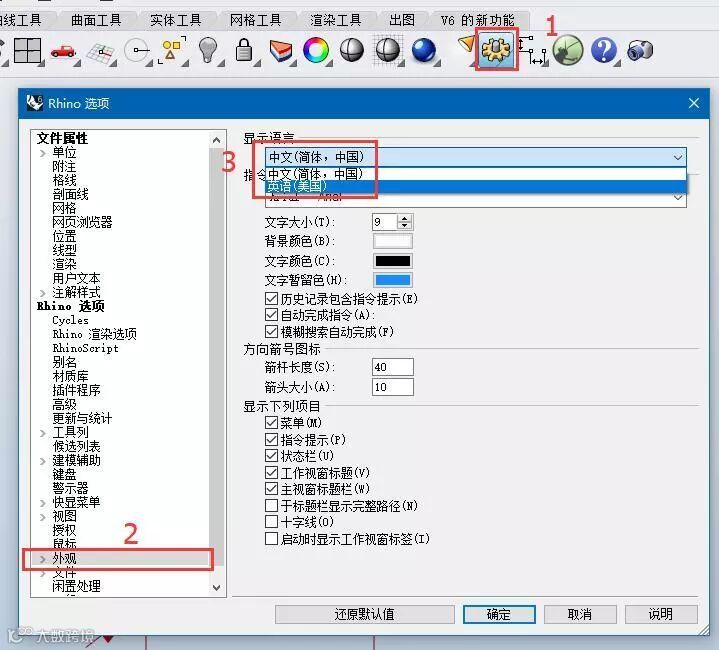Expand the 视图 tree node
The width and height of the screenshot is (719, 650).
tap(43, 517)
